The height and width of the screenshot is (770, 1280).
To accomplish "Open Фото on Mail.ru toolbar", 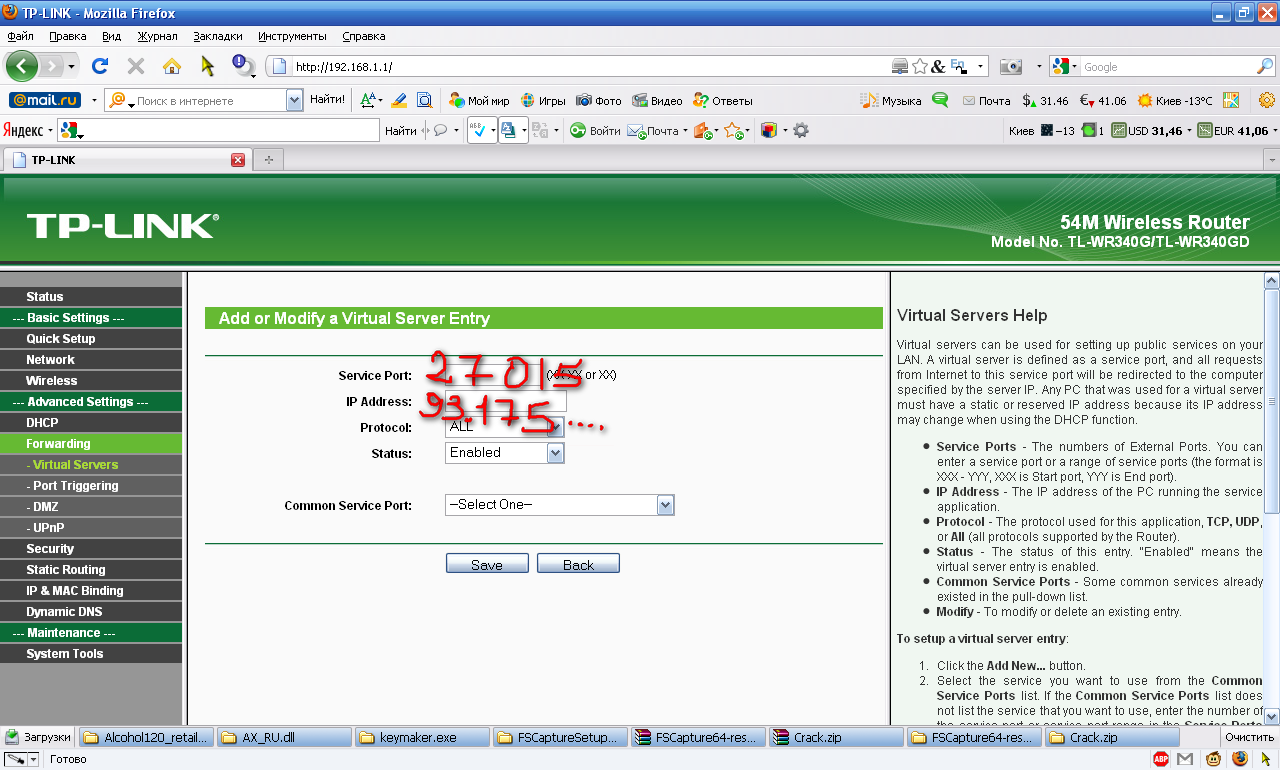I will tap(598, 100).
